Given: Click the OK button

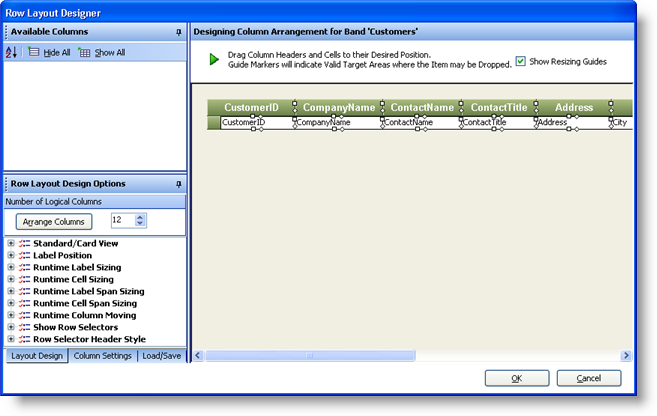Looking at the screenshot, I should coord(516,379).
